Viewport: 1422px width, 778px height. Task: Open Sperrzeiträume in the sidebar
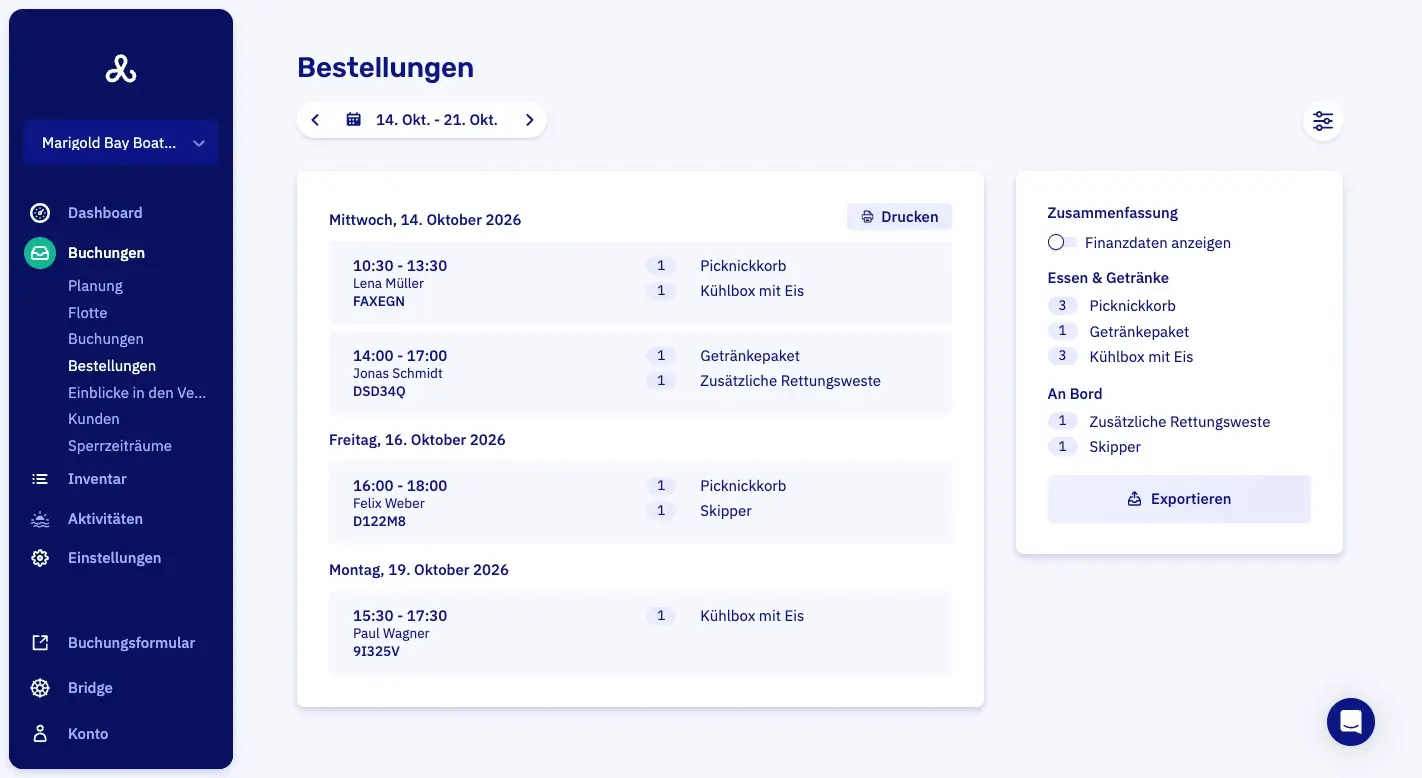[120, 446]
